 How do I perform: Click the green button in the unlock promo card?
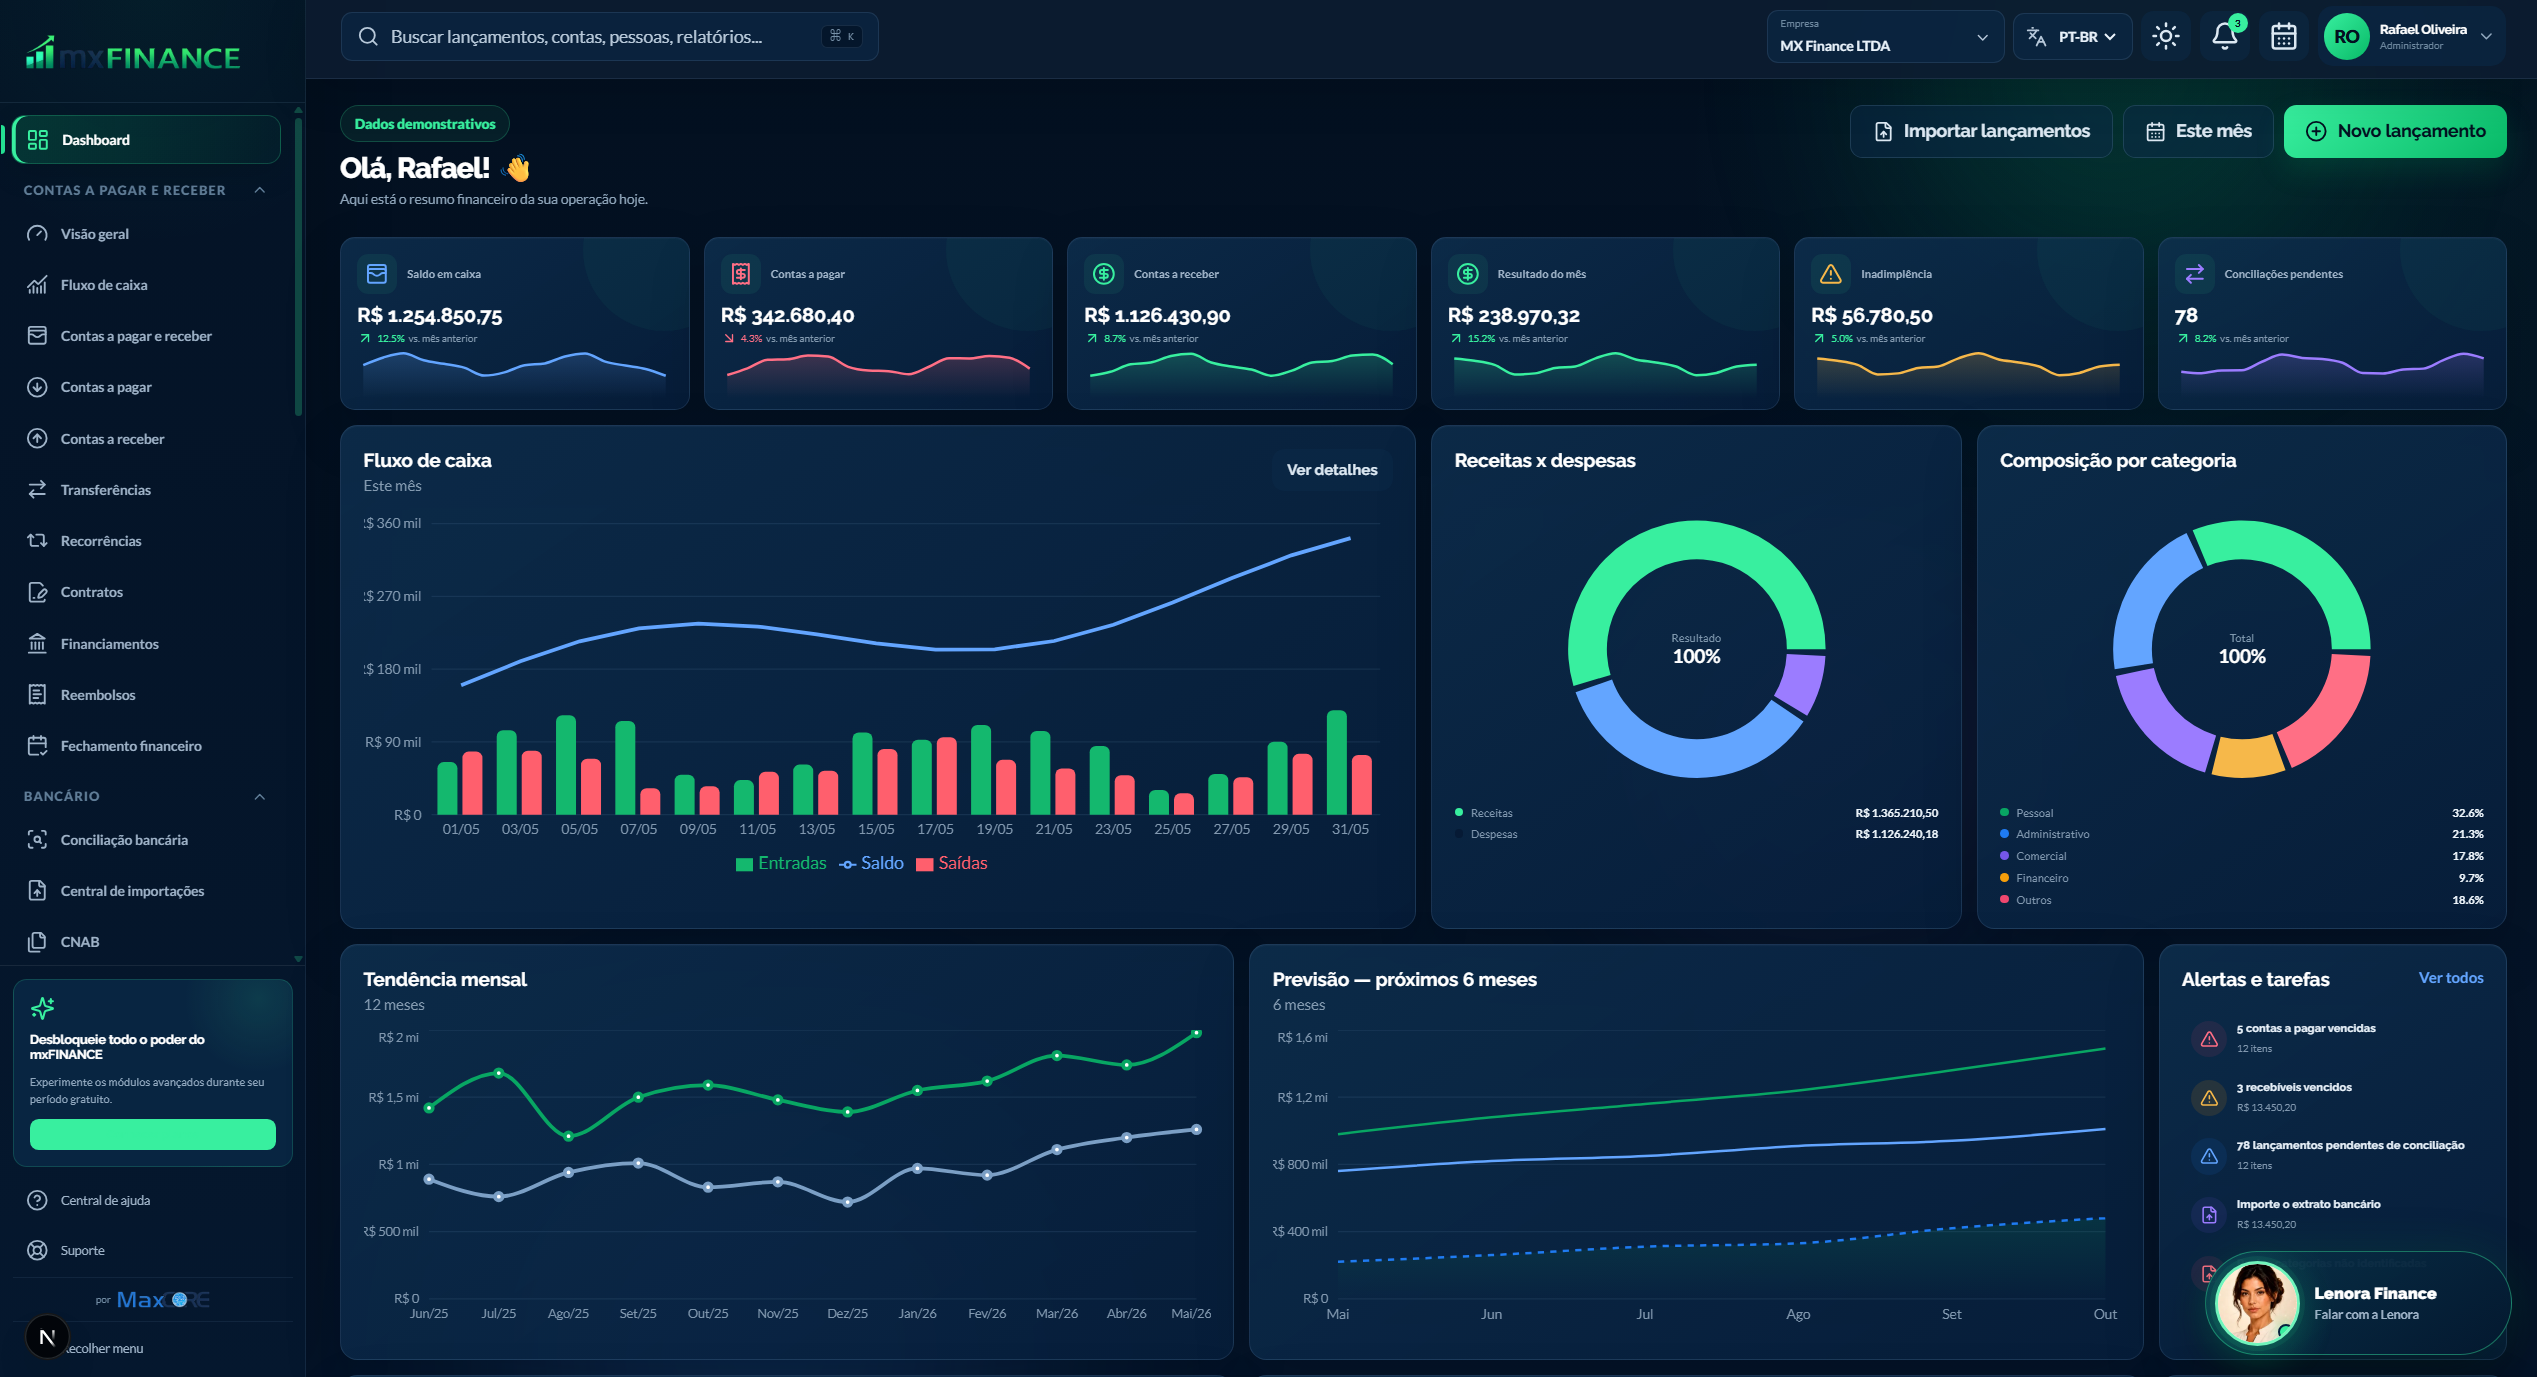click(x=153, y=1134)
